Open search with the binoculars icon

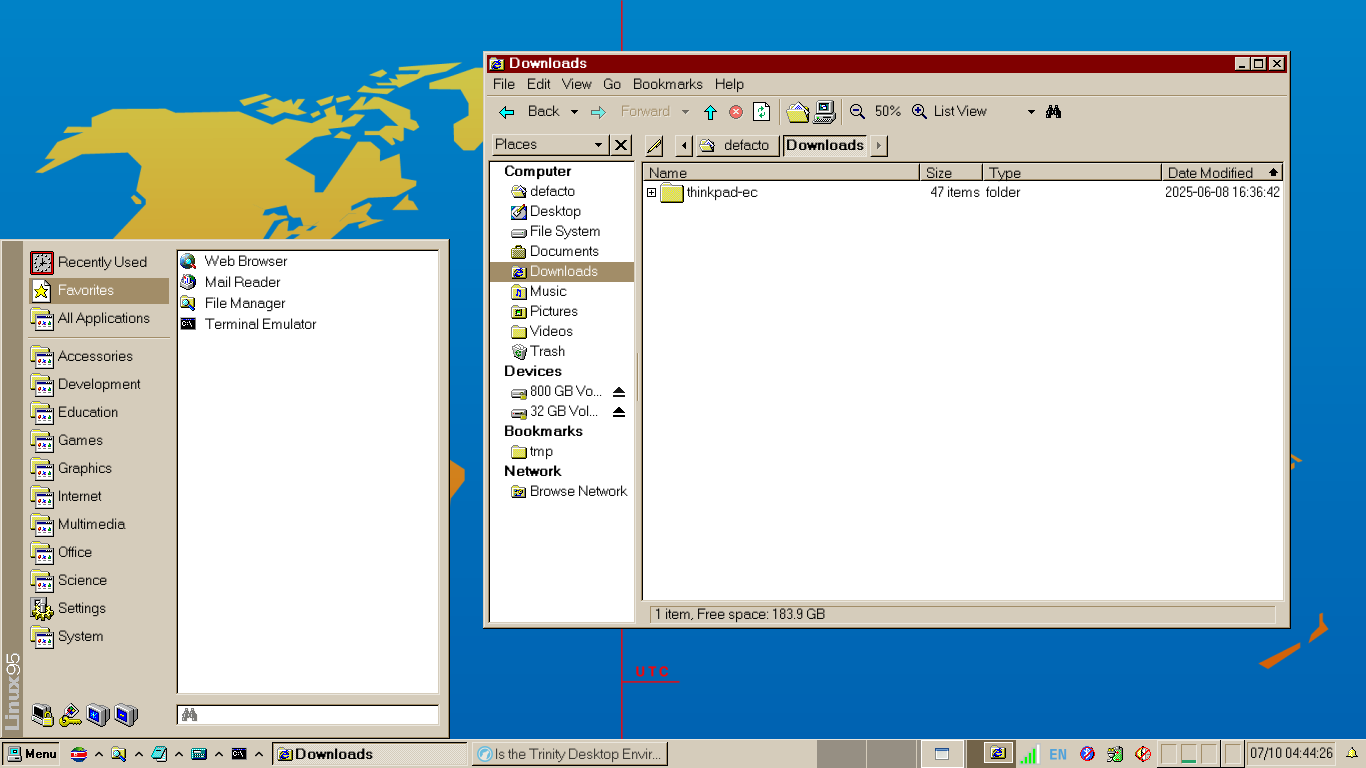(x=1053, y=112)
